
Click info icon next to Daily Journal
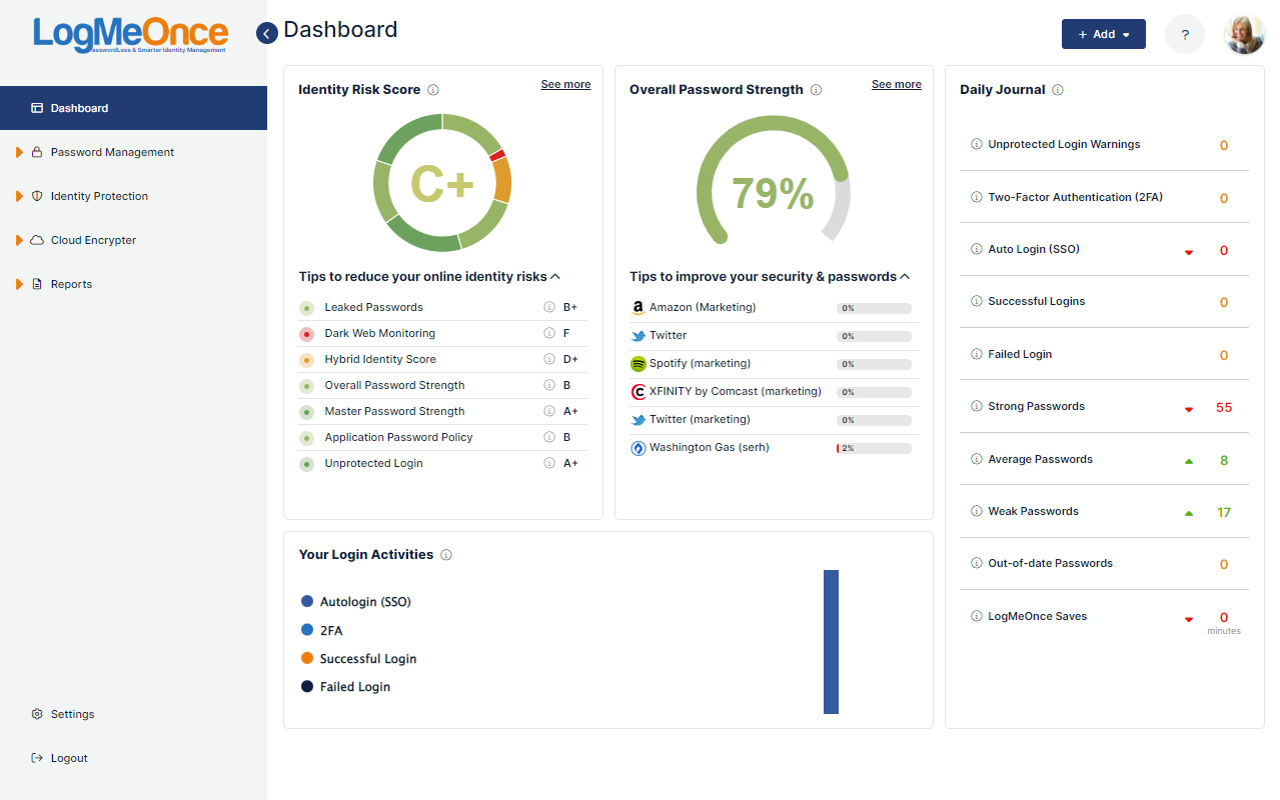[x=1058, y=90]
